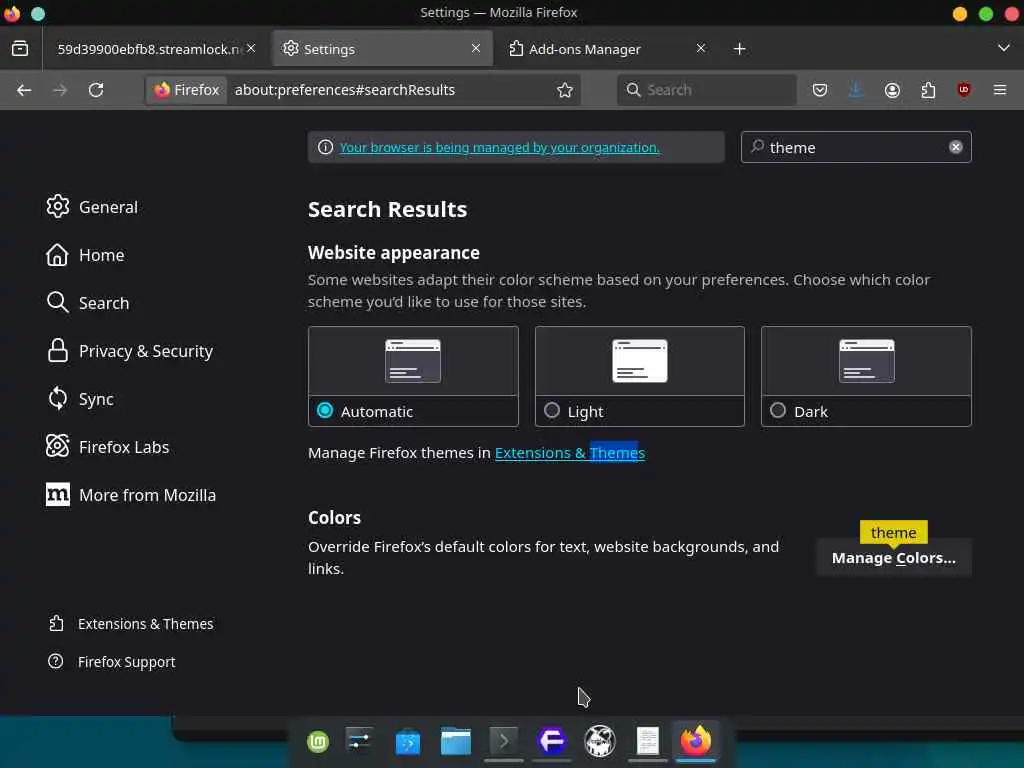
Task: Open the Linux Mint menu in dock
Action: [318, 741]
